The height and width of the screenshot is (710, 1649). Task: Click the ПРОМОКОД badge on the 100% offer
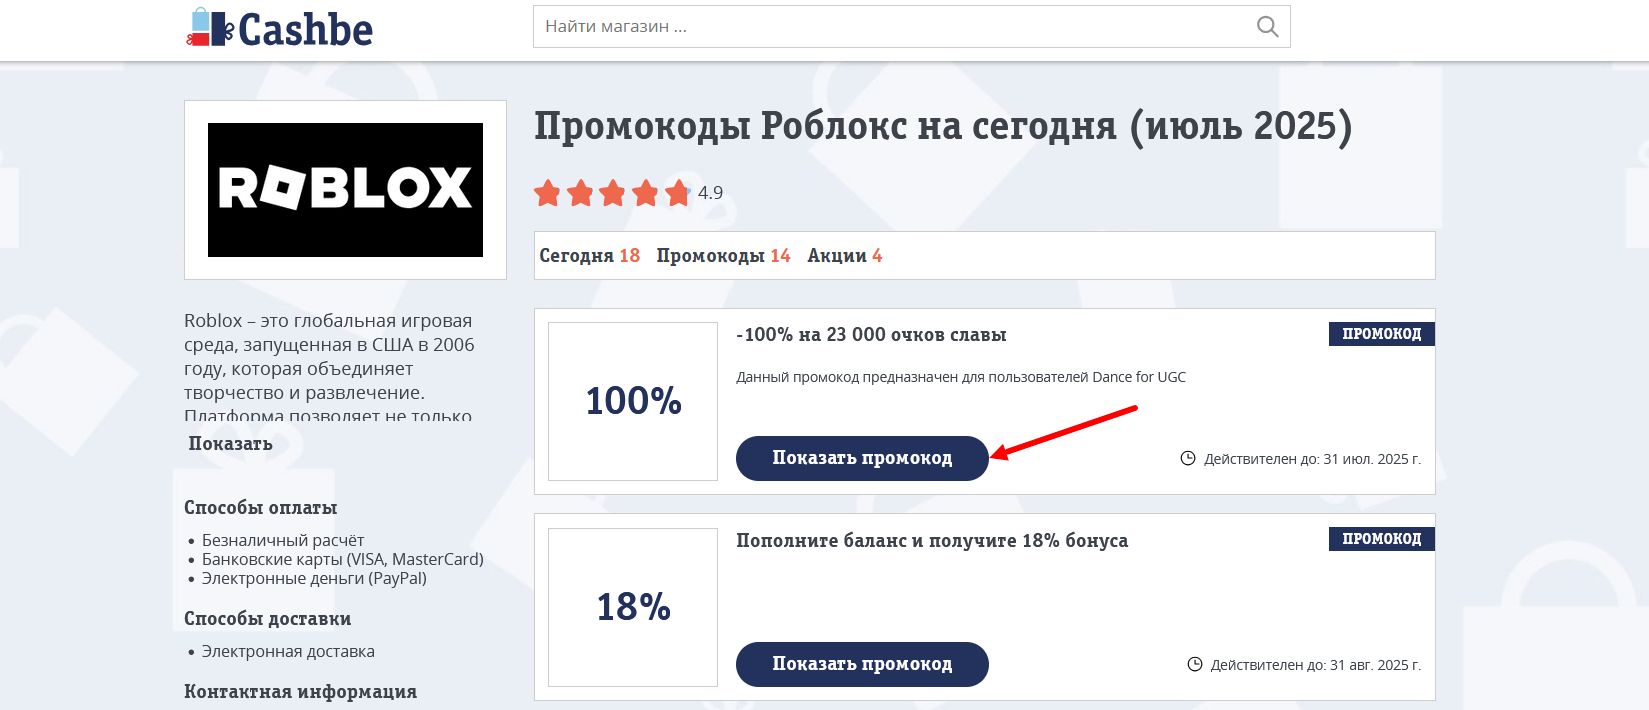click(1382, 334)
